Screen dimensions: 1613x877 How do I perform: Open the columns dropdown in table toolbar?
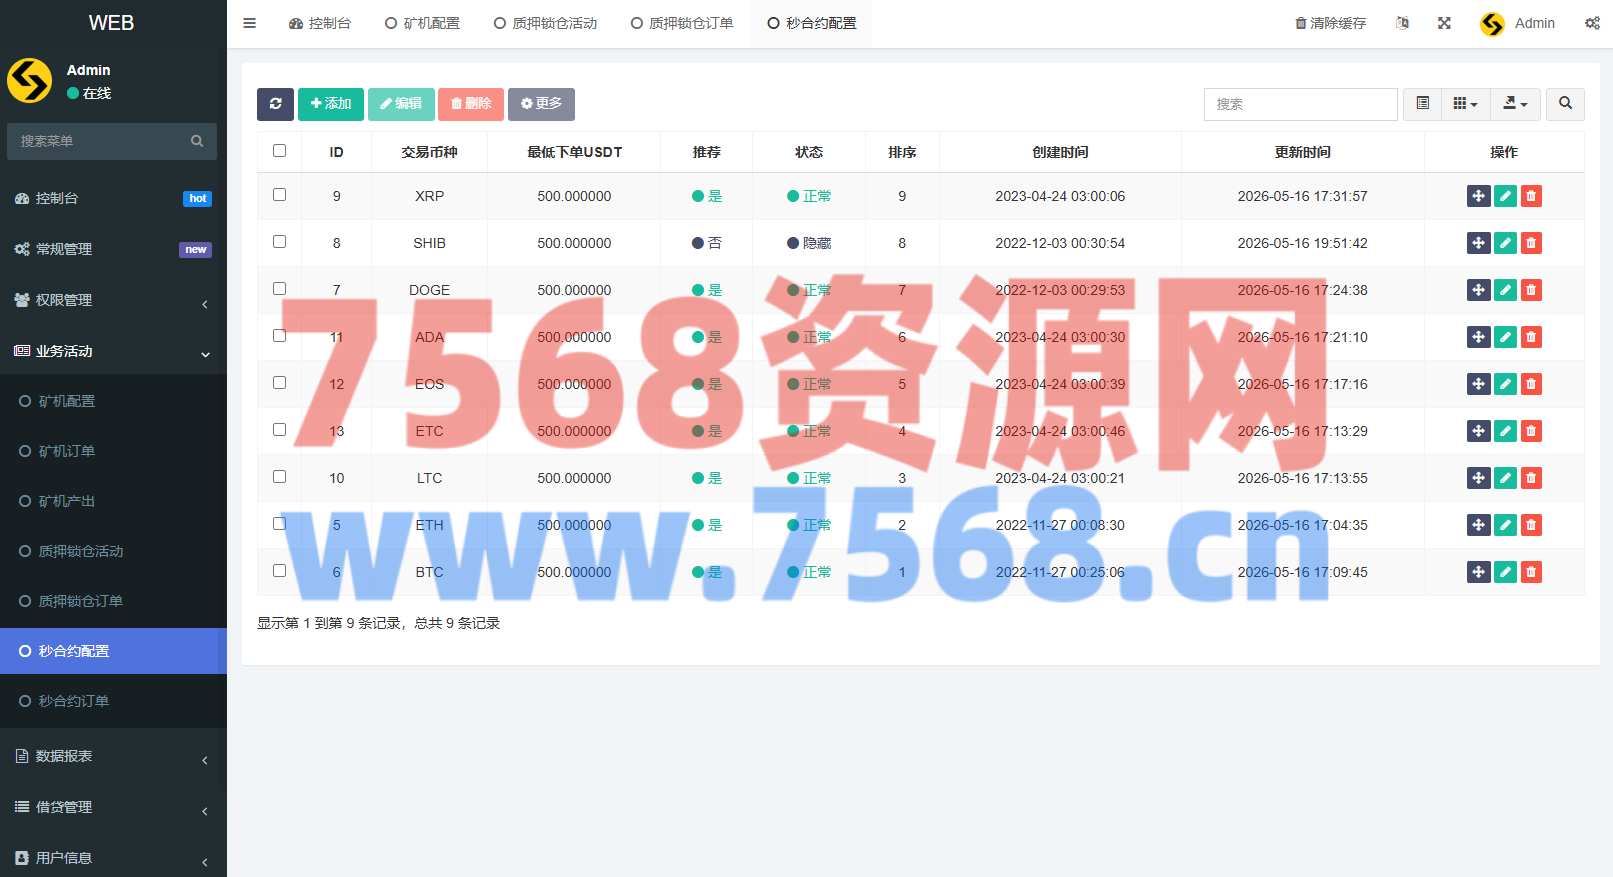pyautogui.click(x=1465, y=104)
